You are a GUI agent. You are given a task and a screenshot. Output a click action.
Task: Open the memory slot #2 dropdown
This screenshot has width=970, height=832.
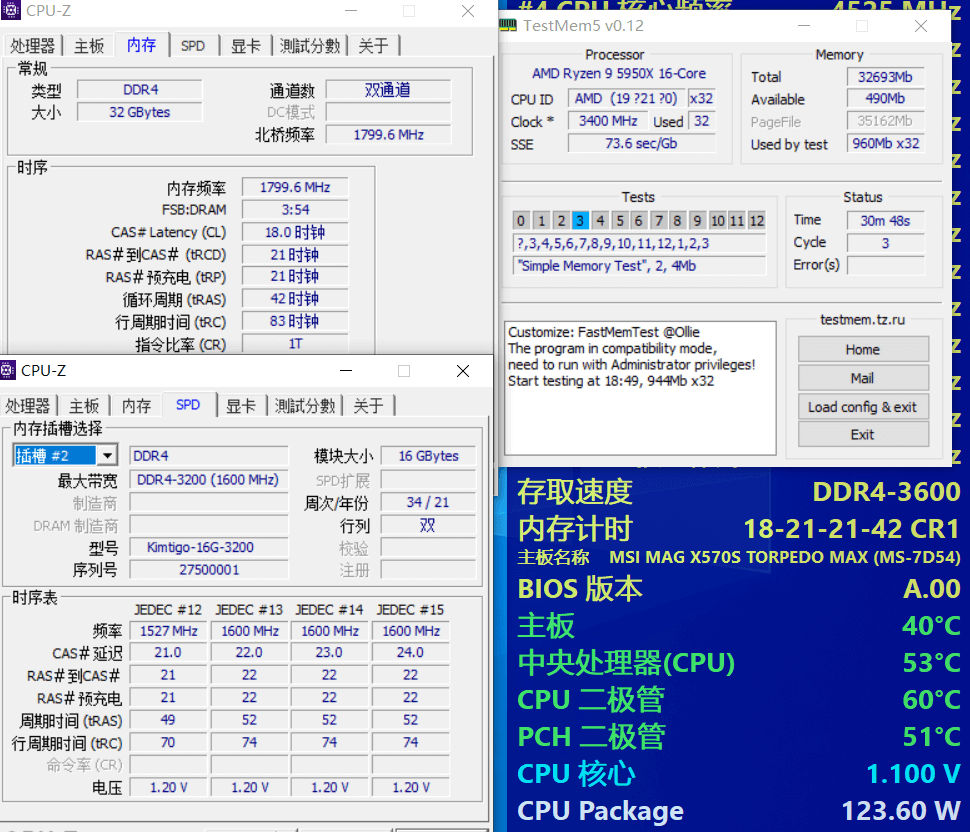(106, 456)
